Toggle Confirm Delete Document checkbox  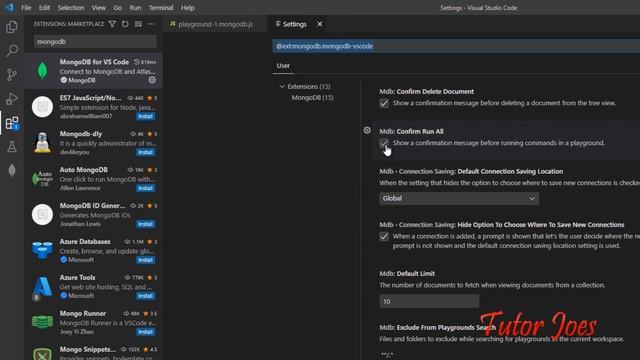point(384,103)
